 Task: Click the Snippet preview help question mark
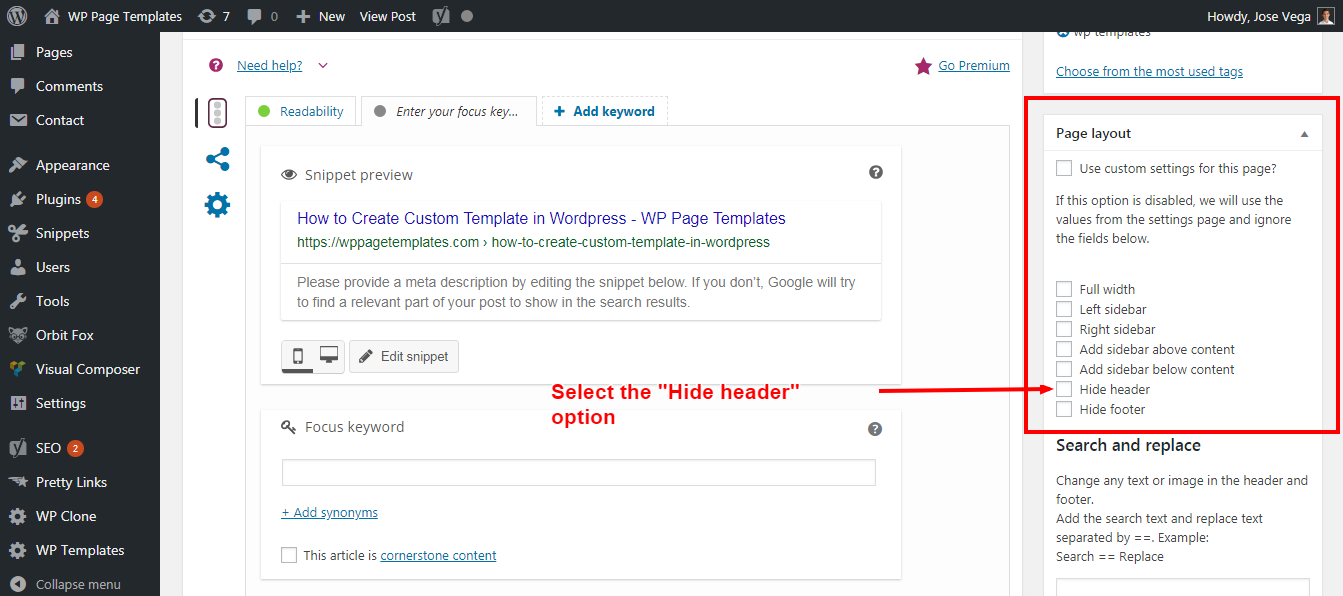(x=876, y=172)
